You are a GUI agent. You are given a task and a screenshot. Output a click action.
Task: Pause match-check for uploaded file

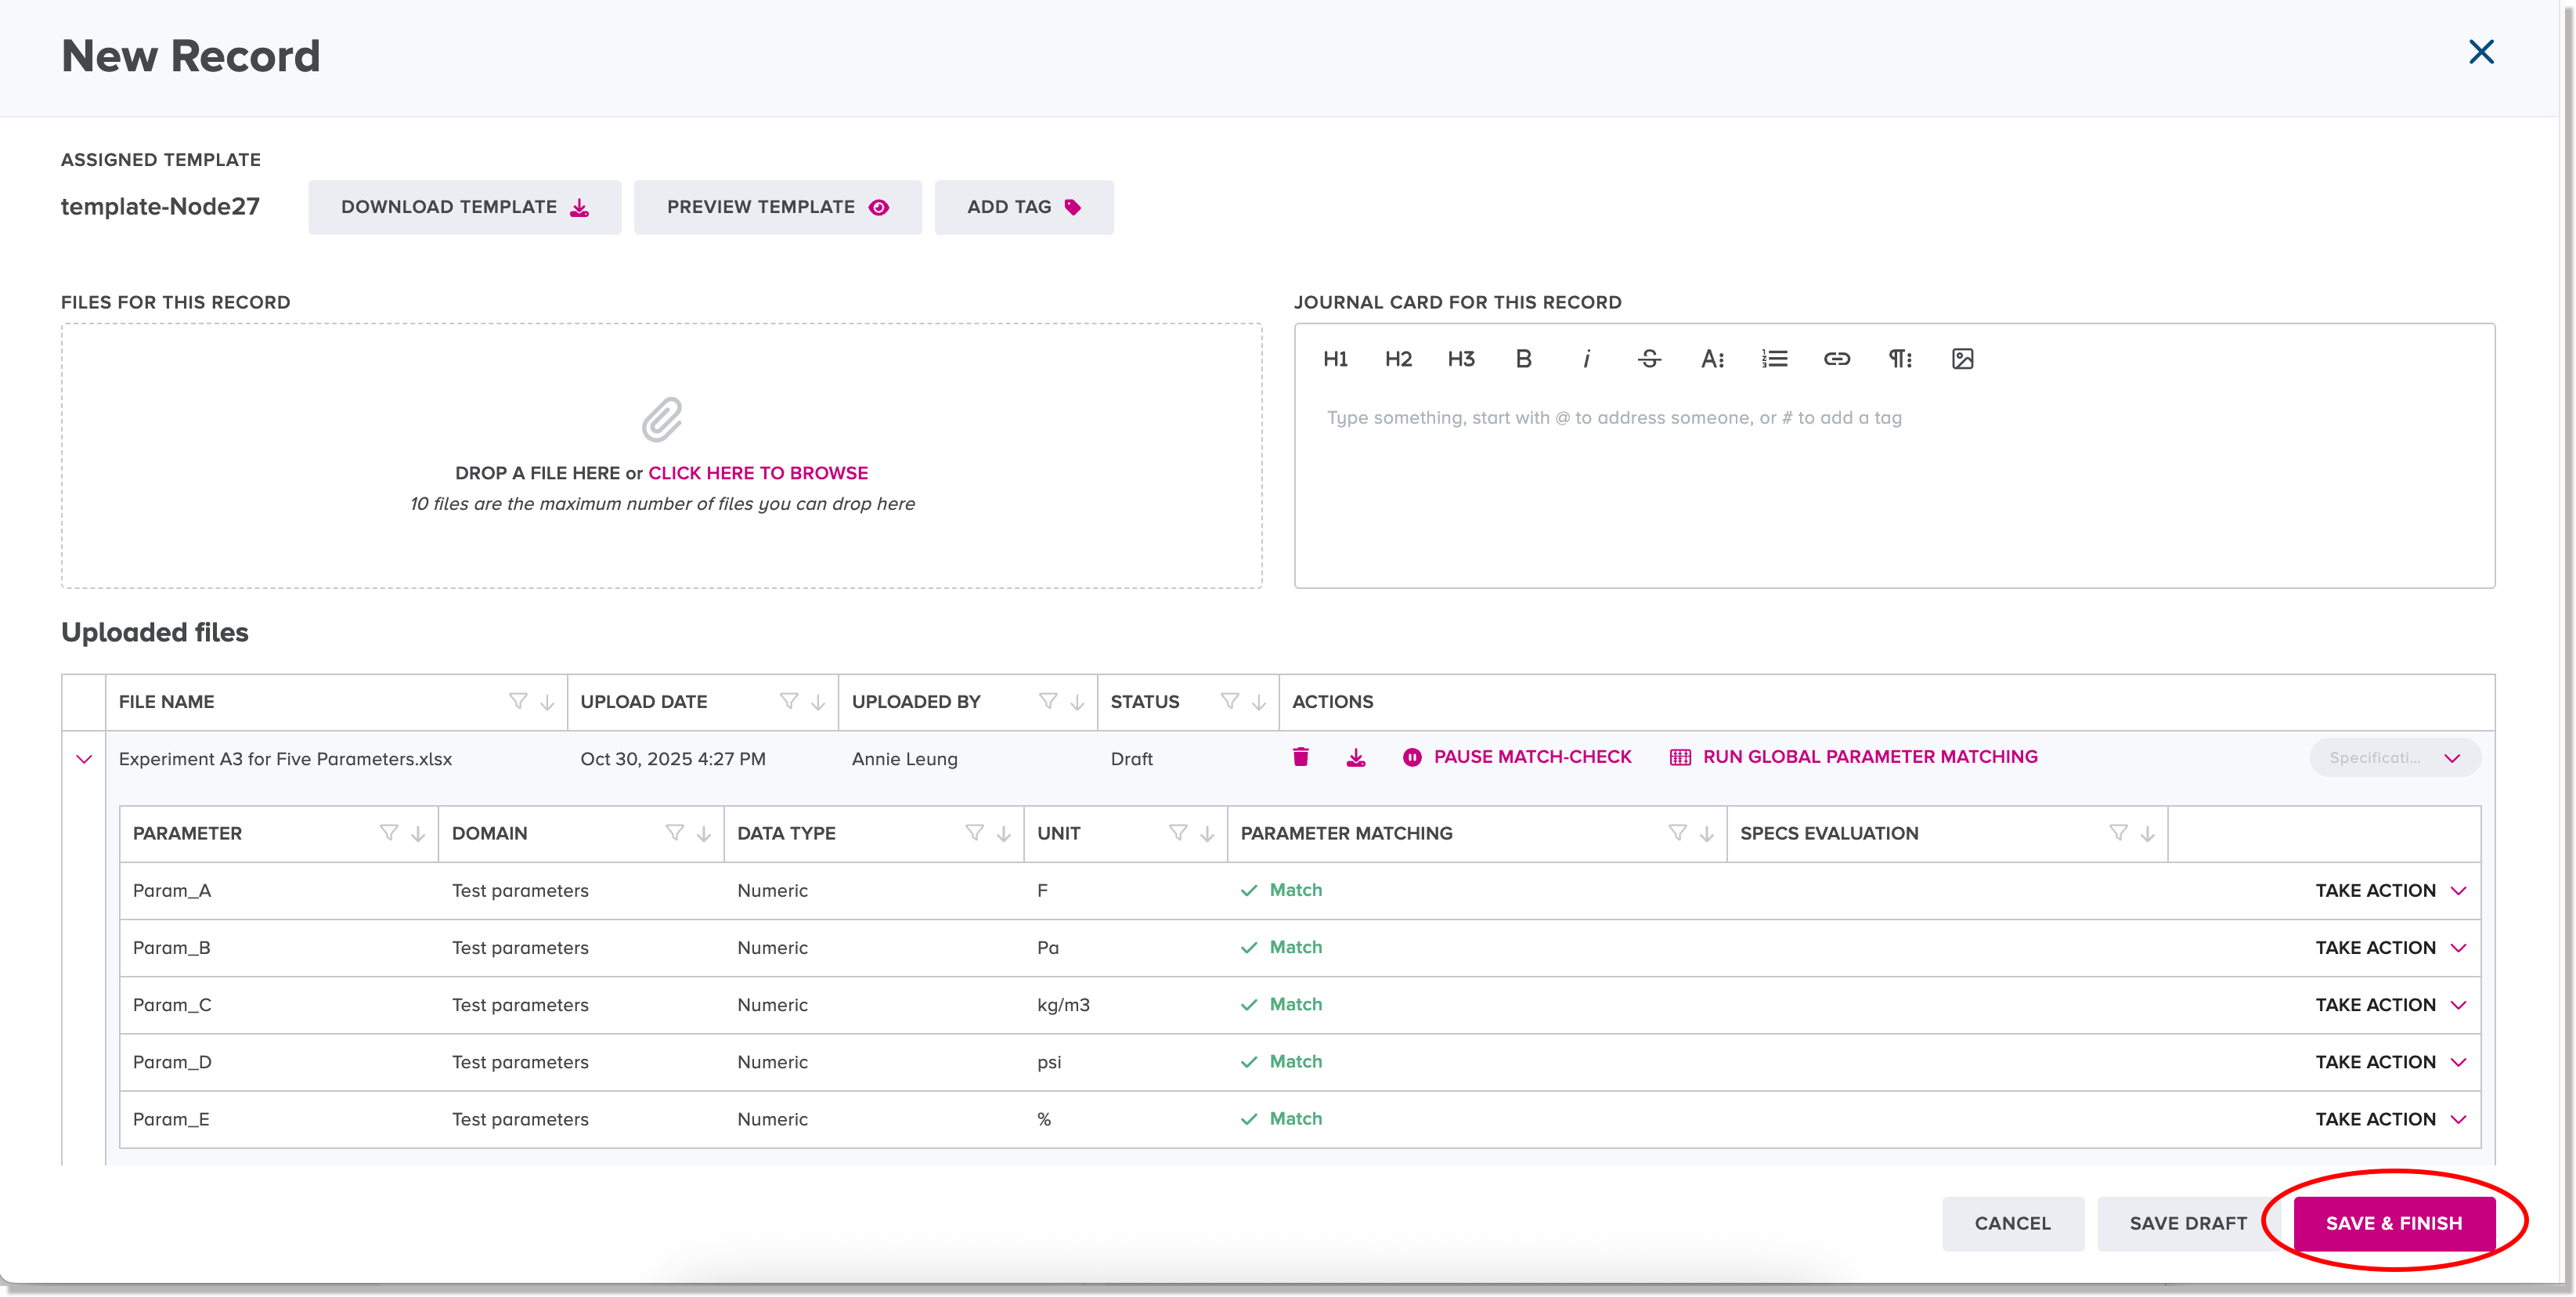click(x=1516, y=757)
